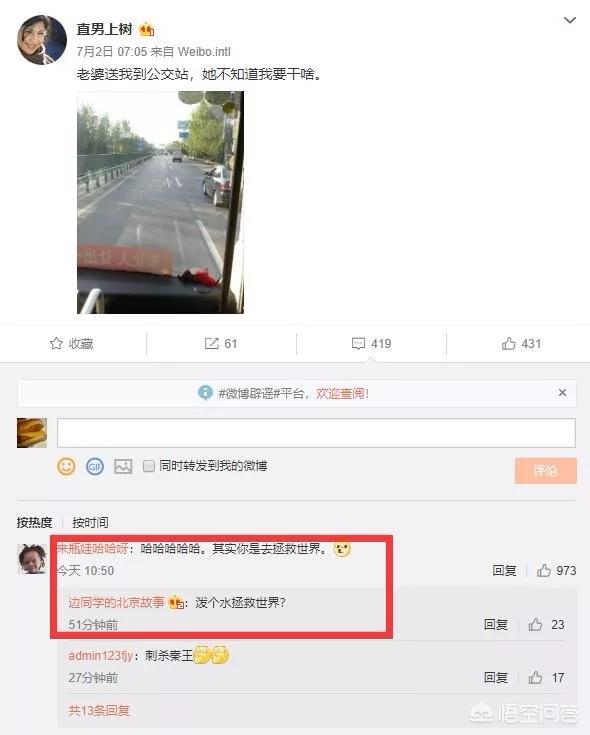Click the repost icon showing 61
The height and width of the screenshot is (735, 590).
pyautogui.click(x=211, y=344)
